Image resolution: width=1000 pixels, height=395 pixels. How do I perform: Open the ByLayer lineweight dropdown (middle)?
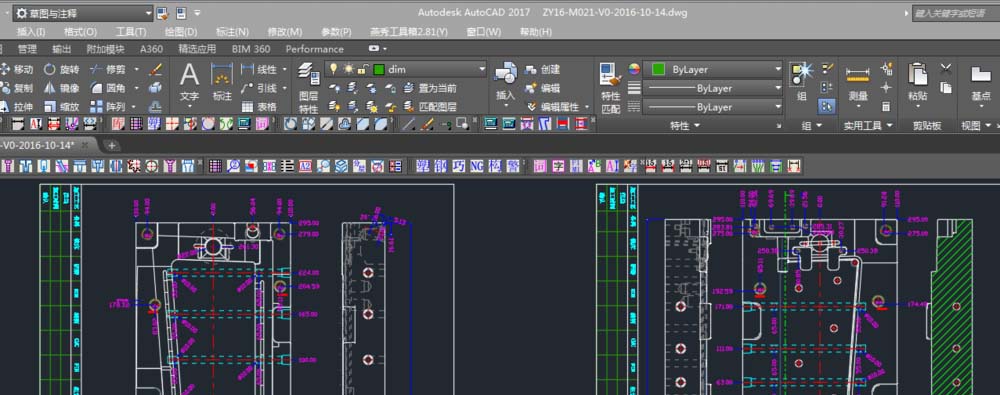pos(713,88)
